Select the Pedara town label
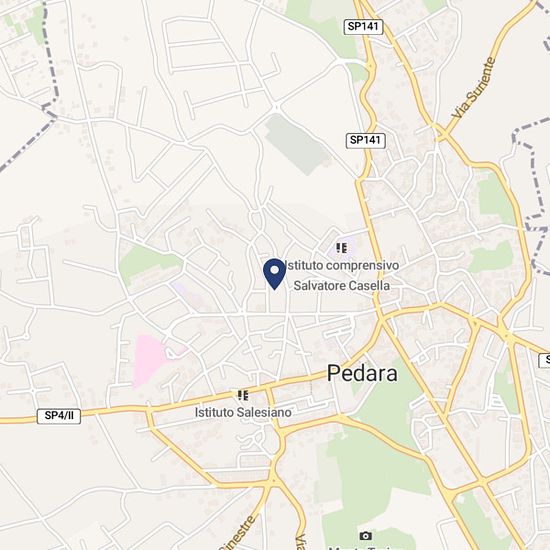Image resolution: width=550 pixels, height=550 pixels. point(362,373)
